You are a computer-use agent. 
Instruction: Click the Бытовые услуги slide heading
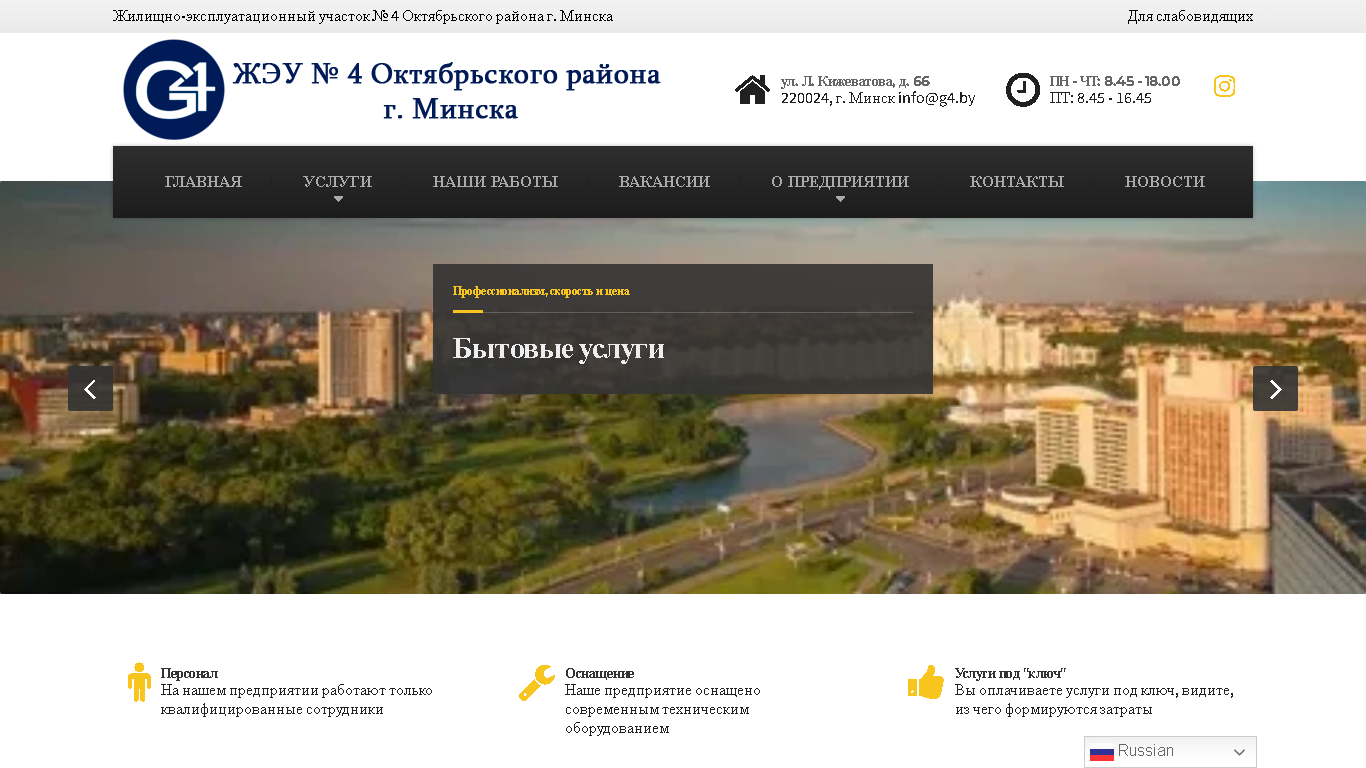click(558, 349)
